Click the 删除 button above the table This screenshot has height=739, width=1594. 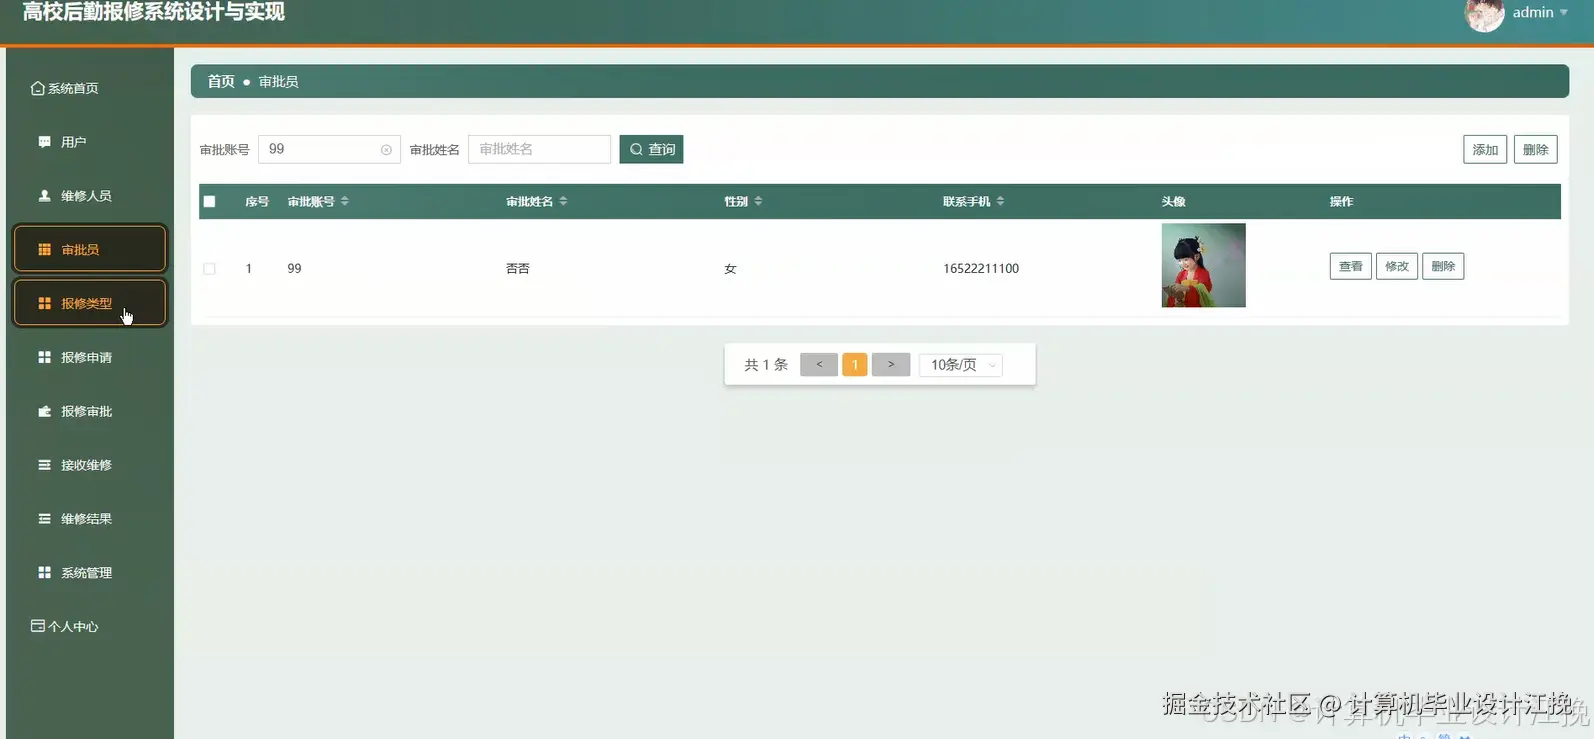point(1535,149)
